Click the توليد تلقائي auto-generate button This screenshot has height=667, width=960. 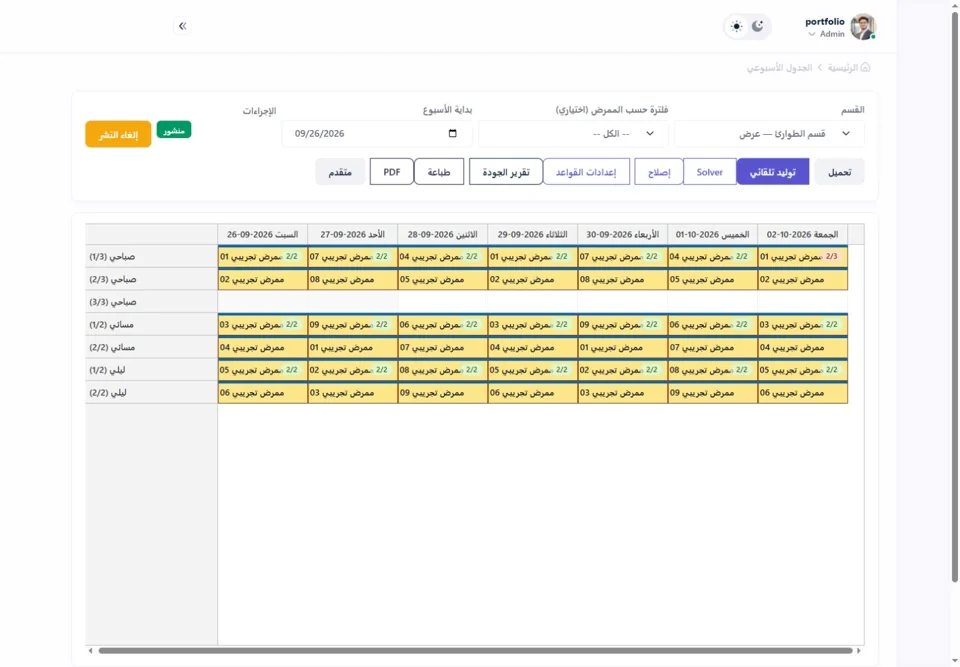(x=773, y=171)
